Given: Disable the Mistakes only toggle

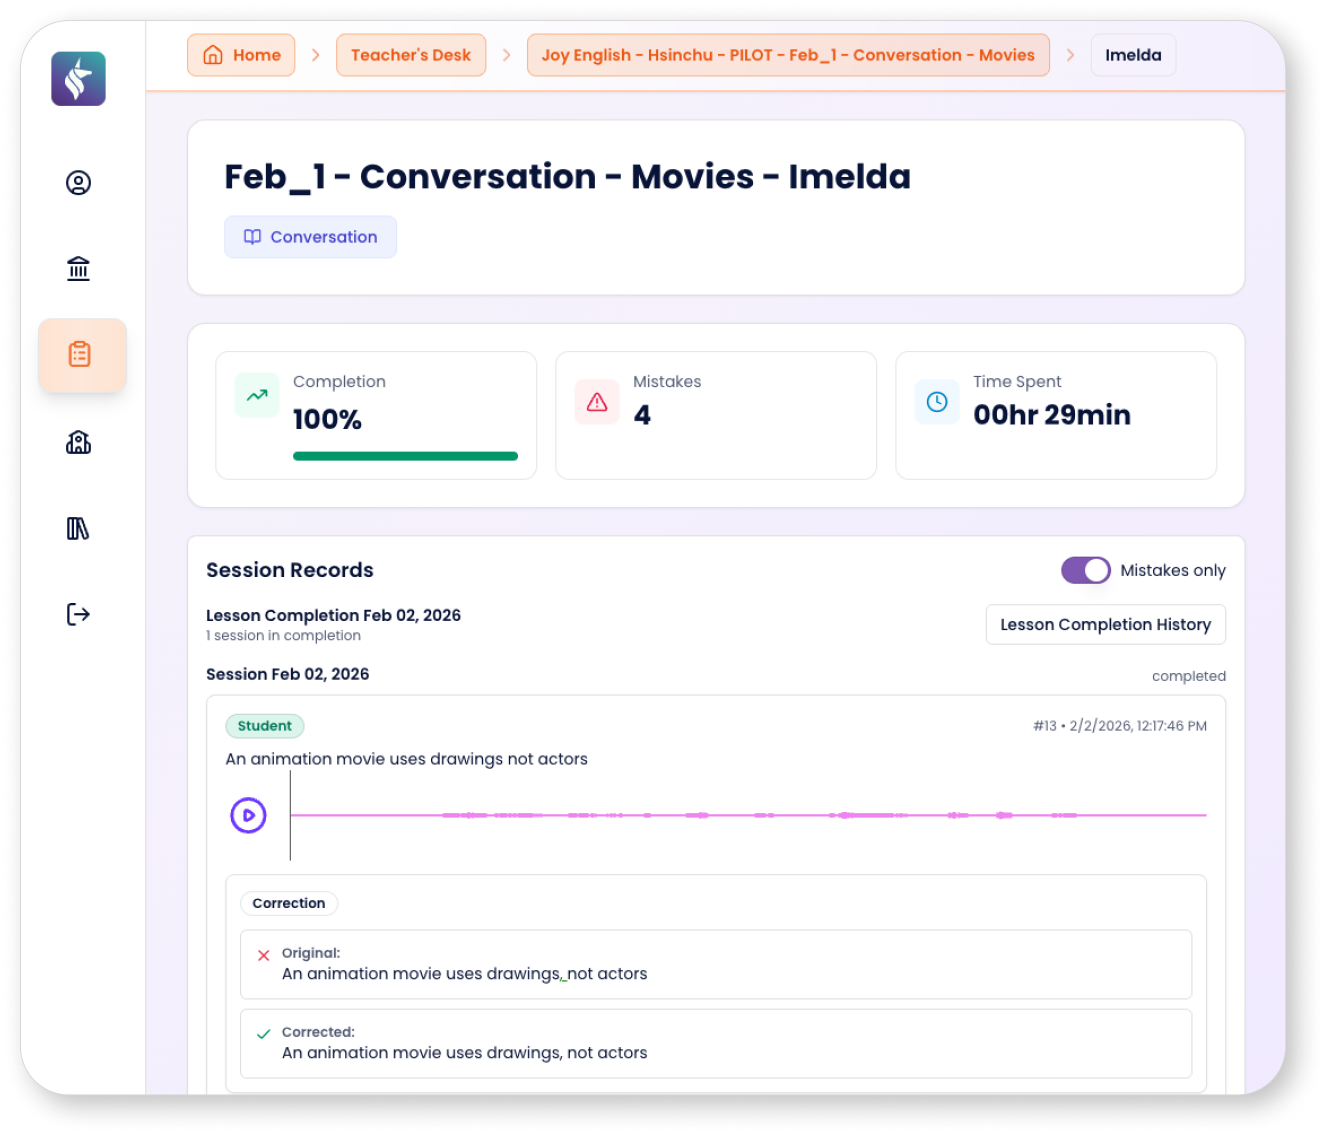Looking at the screenshot, I should [1085, 570].
